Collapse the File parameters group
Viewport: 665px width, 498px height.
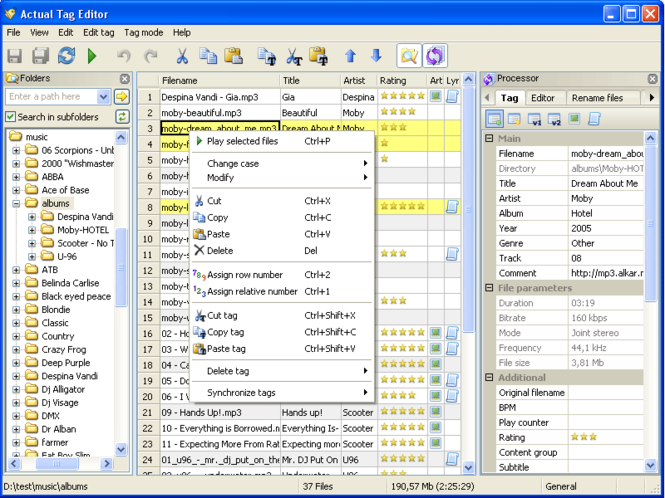489,288
